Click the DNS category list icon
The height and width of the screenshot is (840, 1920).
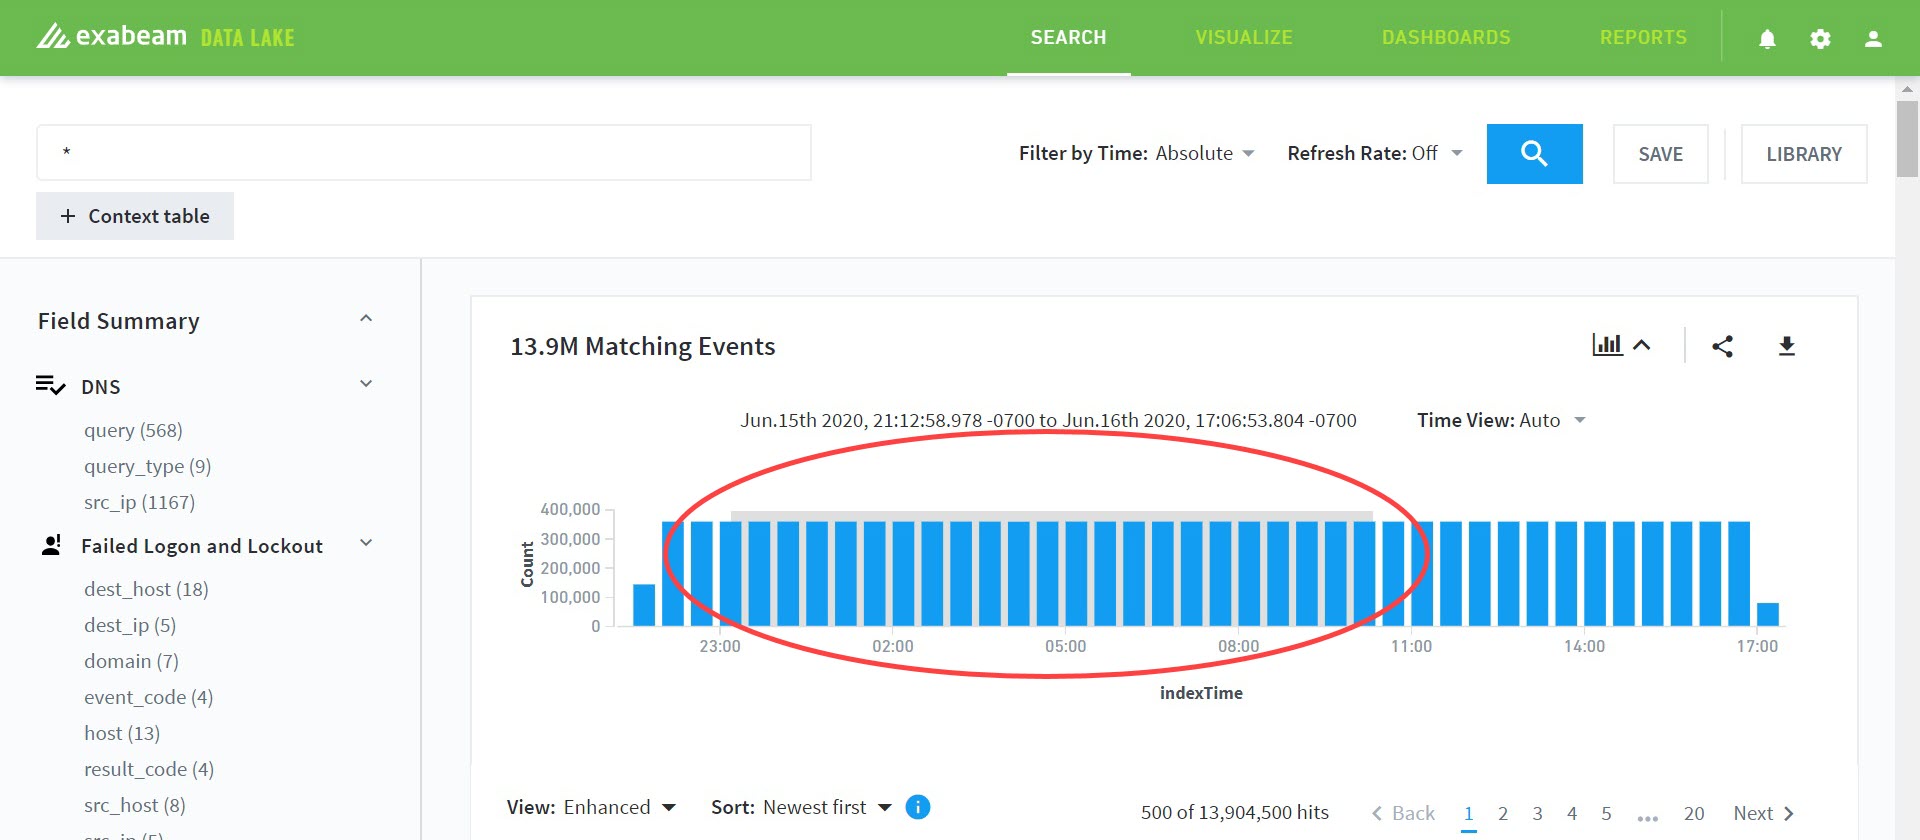pyautogui.click(x=50, y=386)
